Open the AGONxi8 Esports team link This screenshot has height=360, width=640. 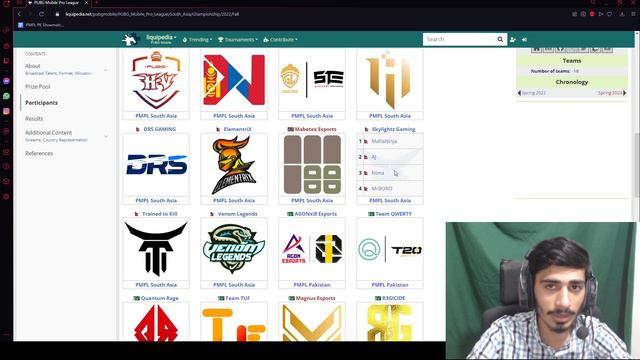pos(316,214)
